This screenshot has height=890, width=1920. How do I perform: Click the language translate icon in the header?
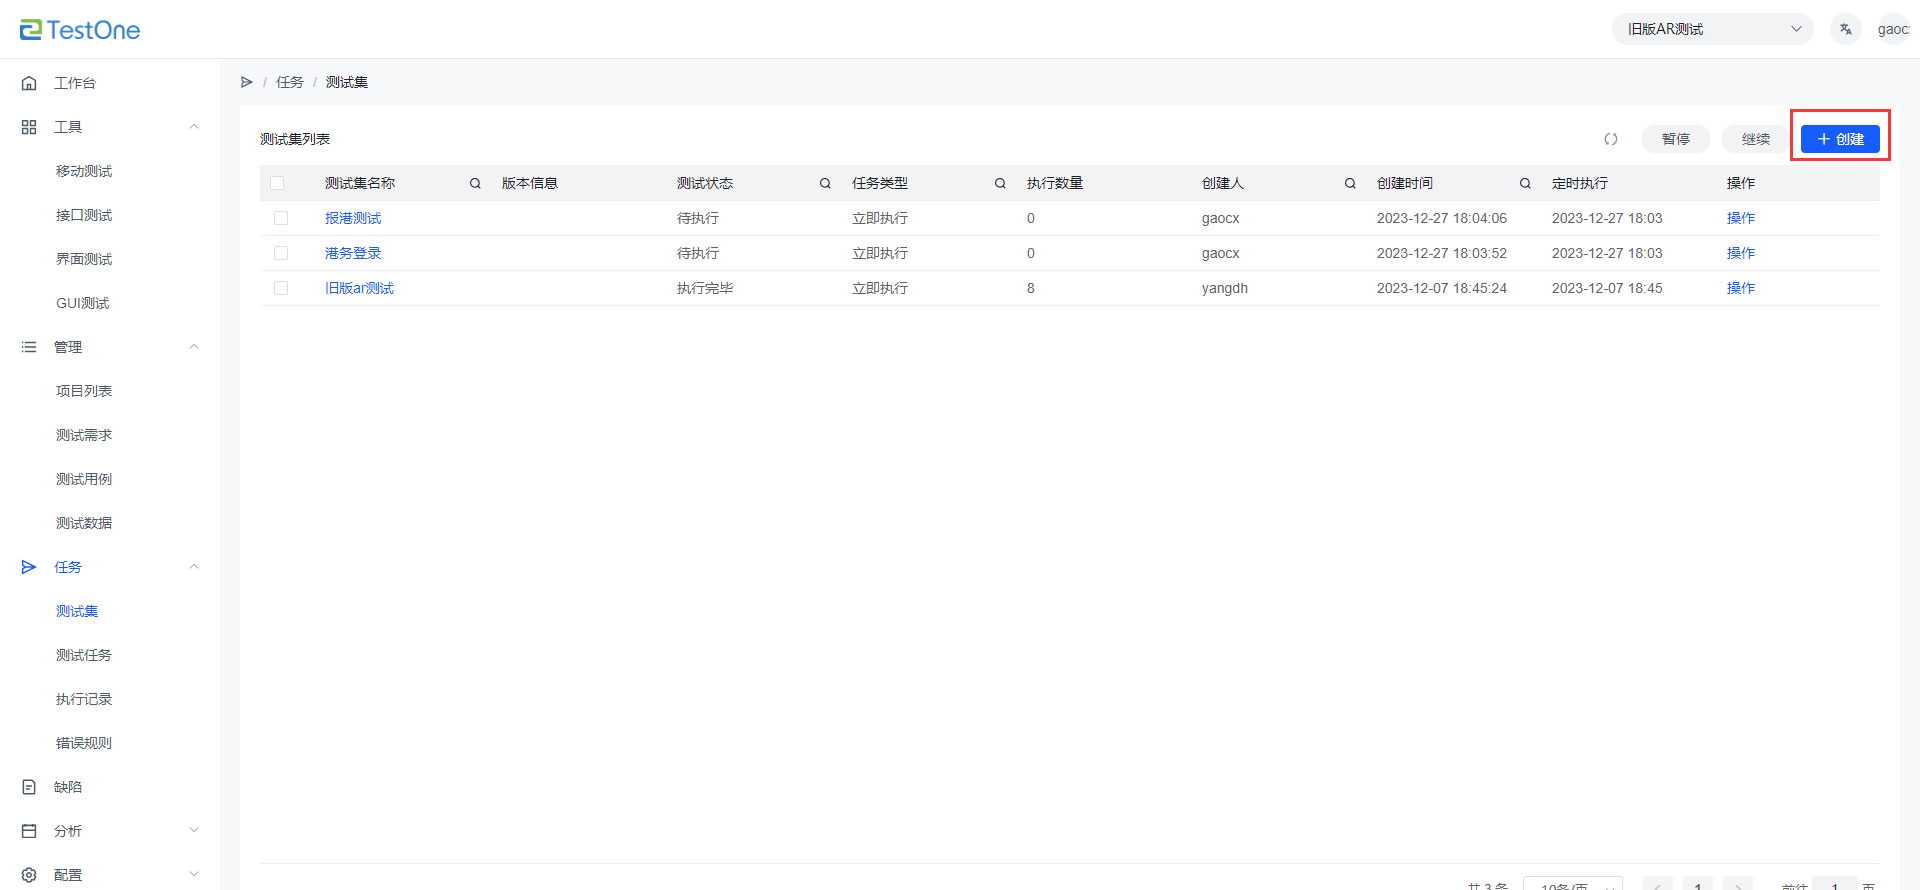pos(1846,29)
